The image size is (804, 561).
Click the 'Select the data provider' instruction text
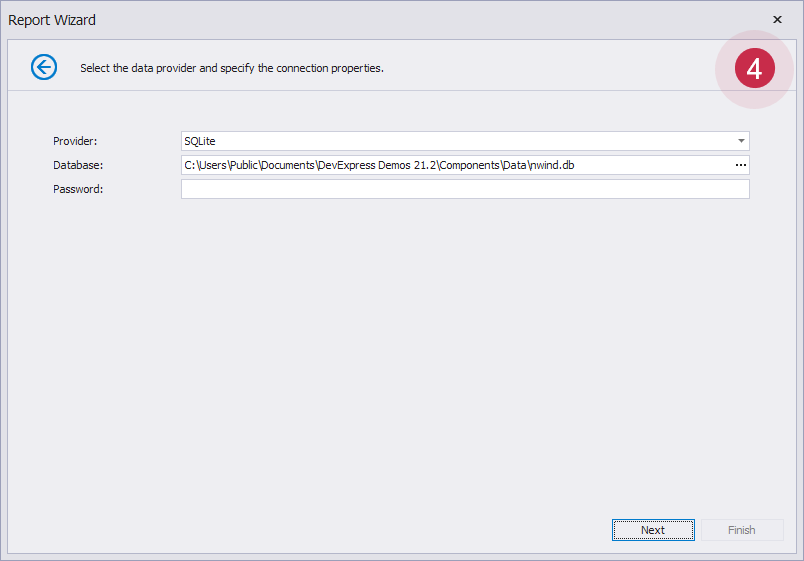pyautogui.click(x=232, y=68)
